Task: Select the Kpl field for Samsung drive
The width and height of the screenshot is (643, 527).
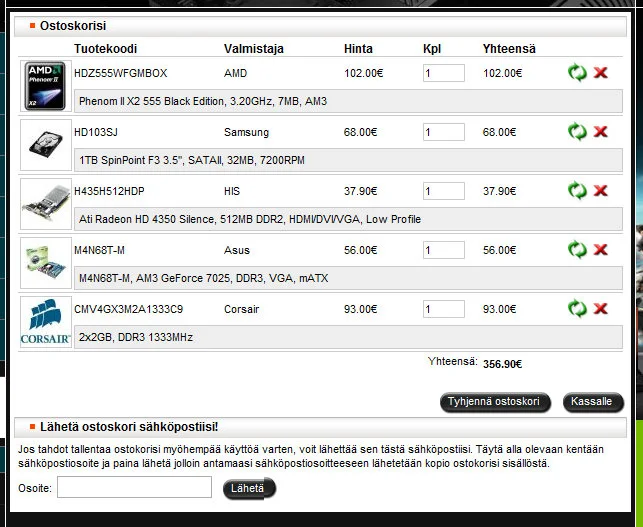Action: tap(443, 132)
